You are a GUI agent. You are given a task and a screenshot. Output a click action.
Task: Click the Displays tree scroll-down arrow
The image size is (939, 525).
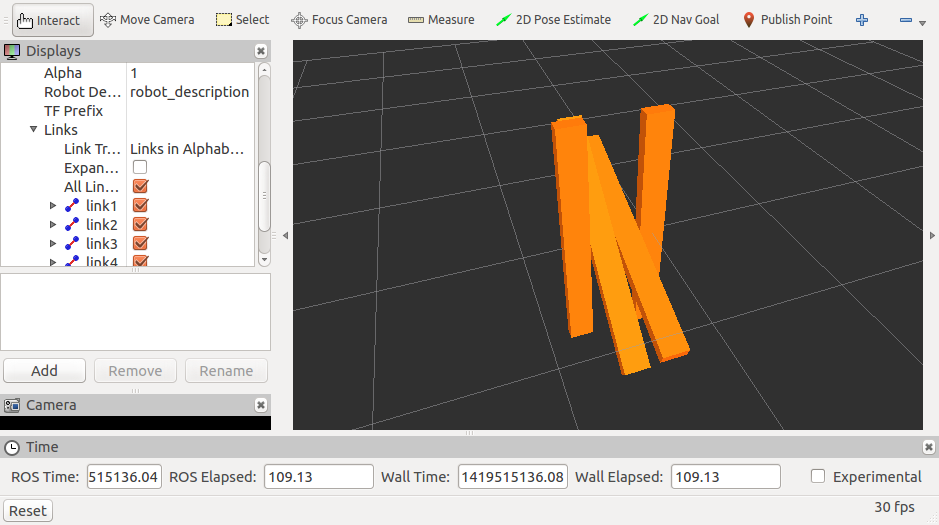coord(264,259)
